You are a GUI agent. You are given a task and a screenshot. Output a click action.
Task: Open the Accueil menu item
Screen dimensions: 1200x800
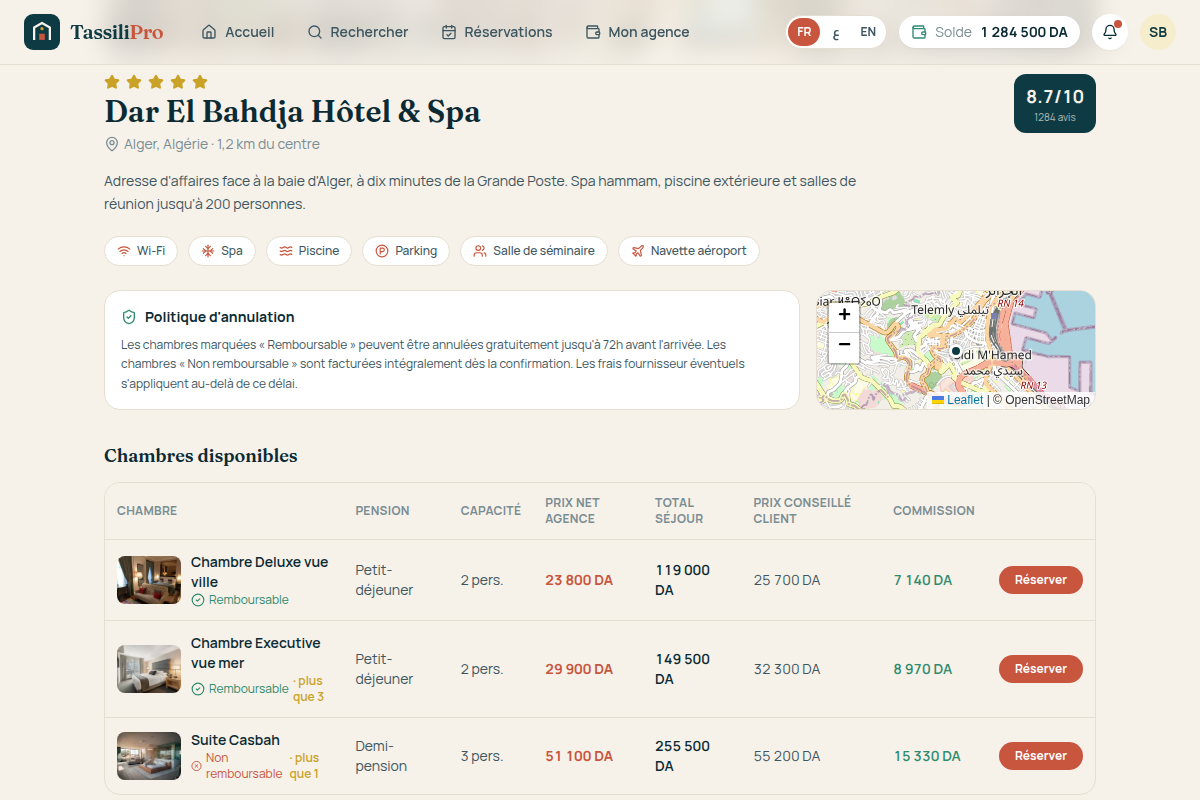click(238, 32)
